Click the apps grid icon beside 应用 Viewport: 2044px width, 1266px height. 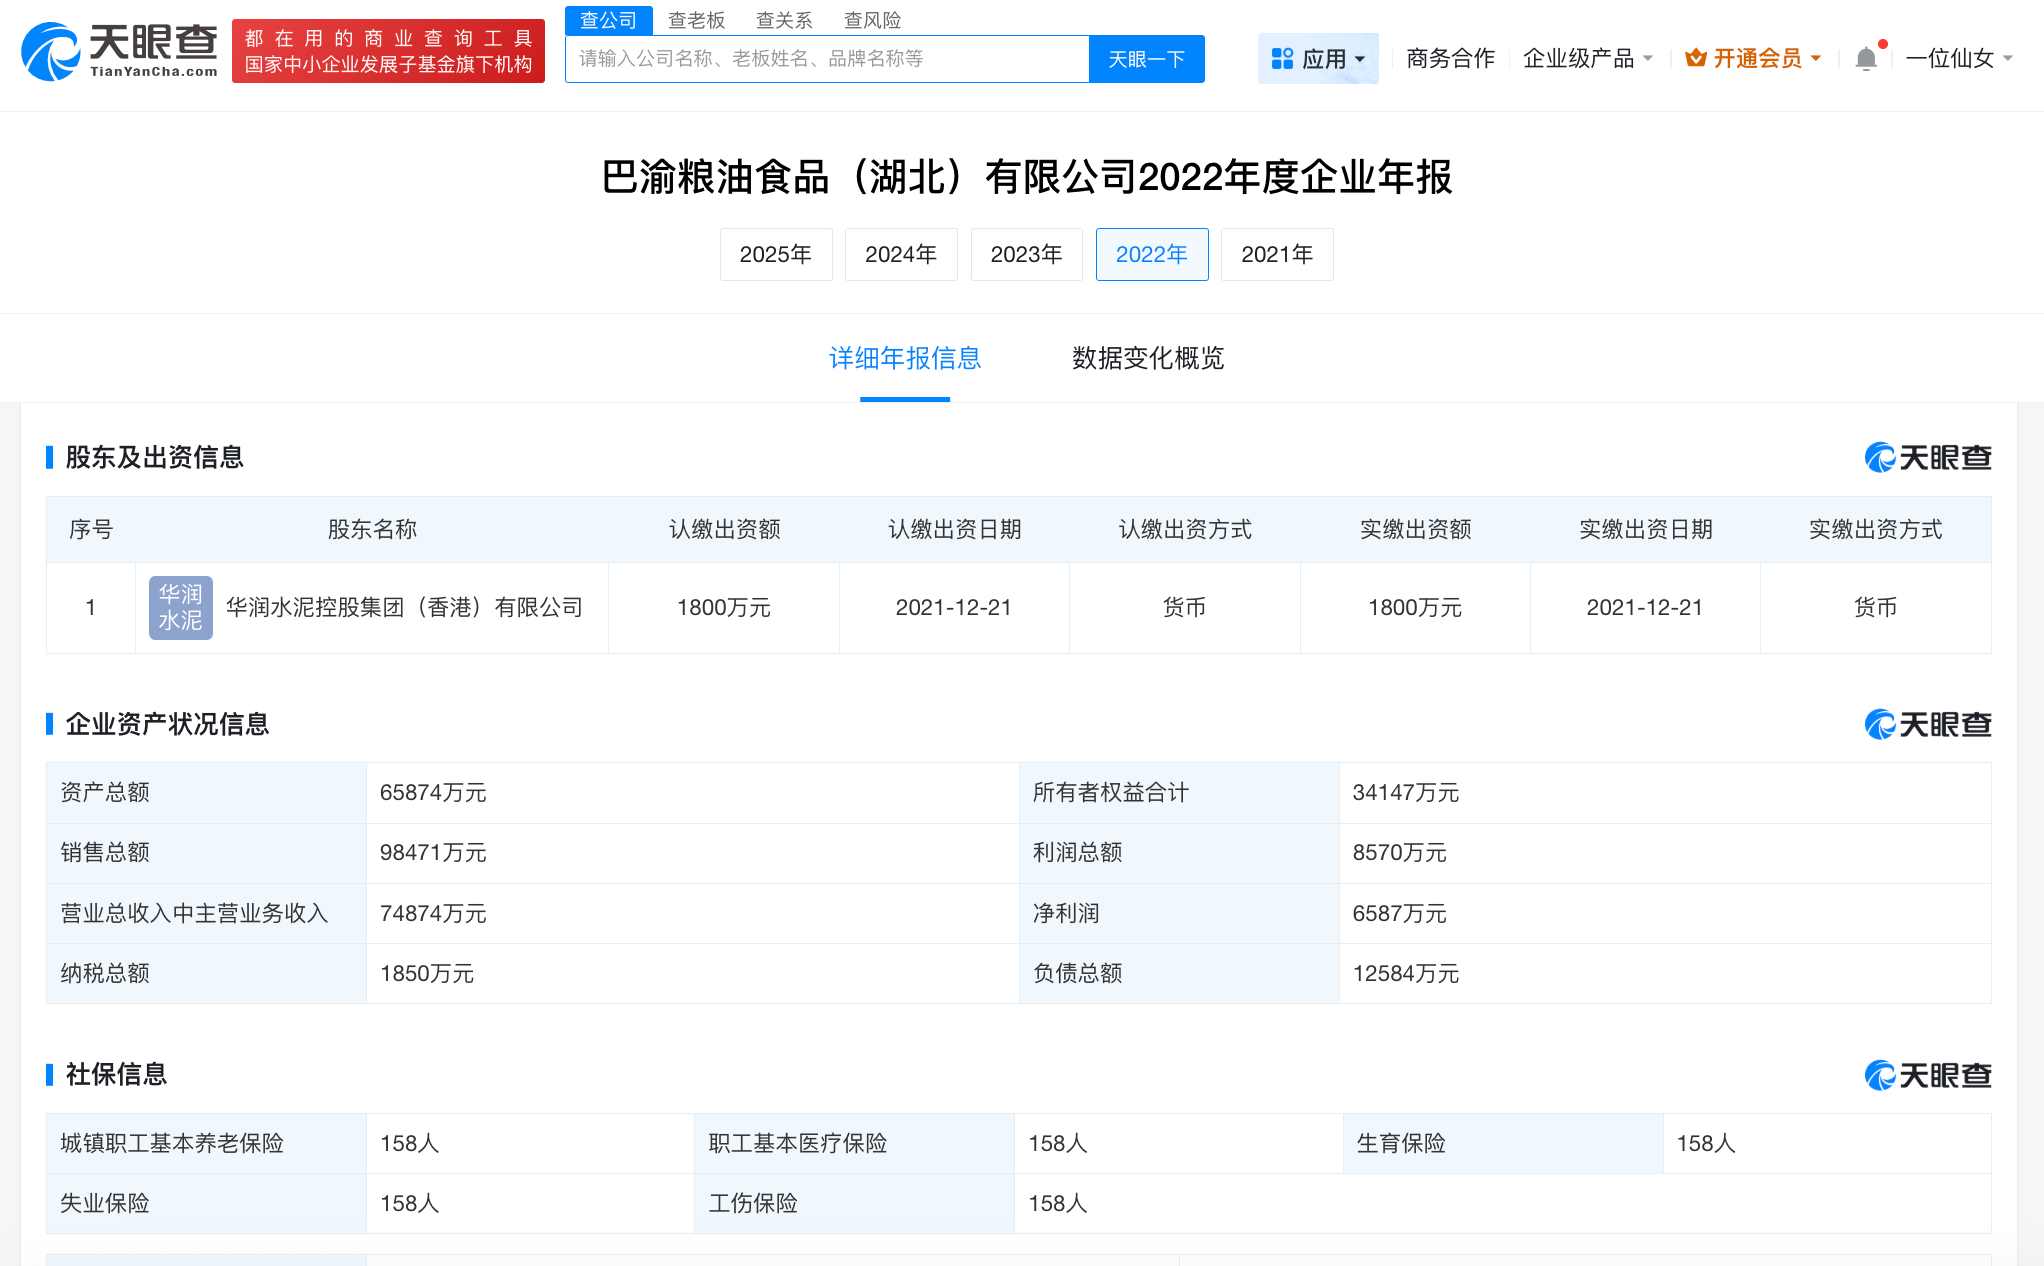coord(1282,58)
